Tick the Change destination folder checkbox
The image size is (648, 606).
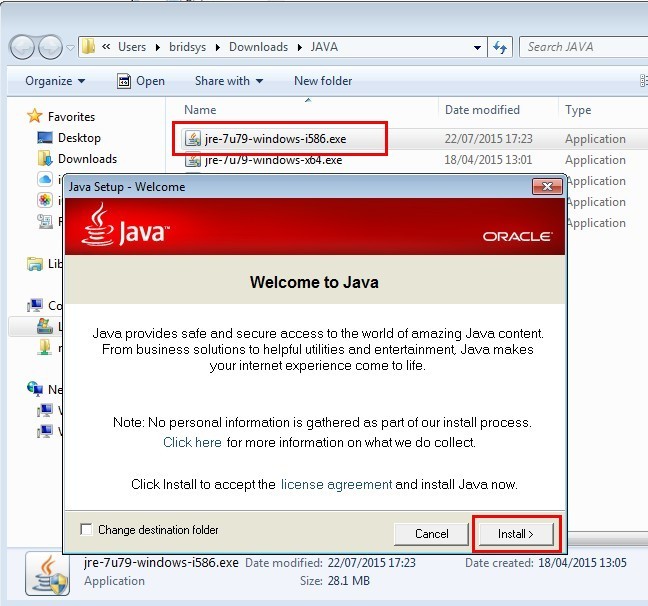(86, 530)
